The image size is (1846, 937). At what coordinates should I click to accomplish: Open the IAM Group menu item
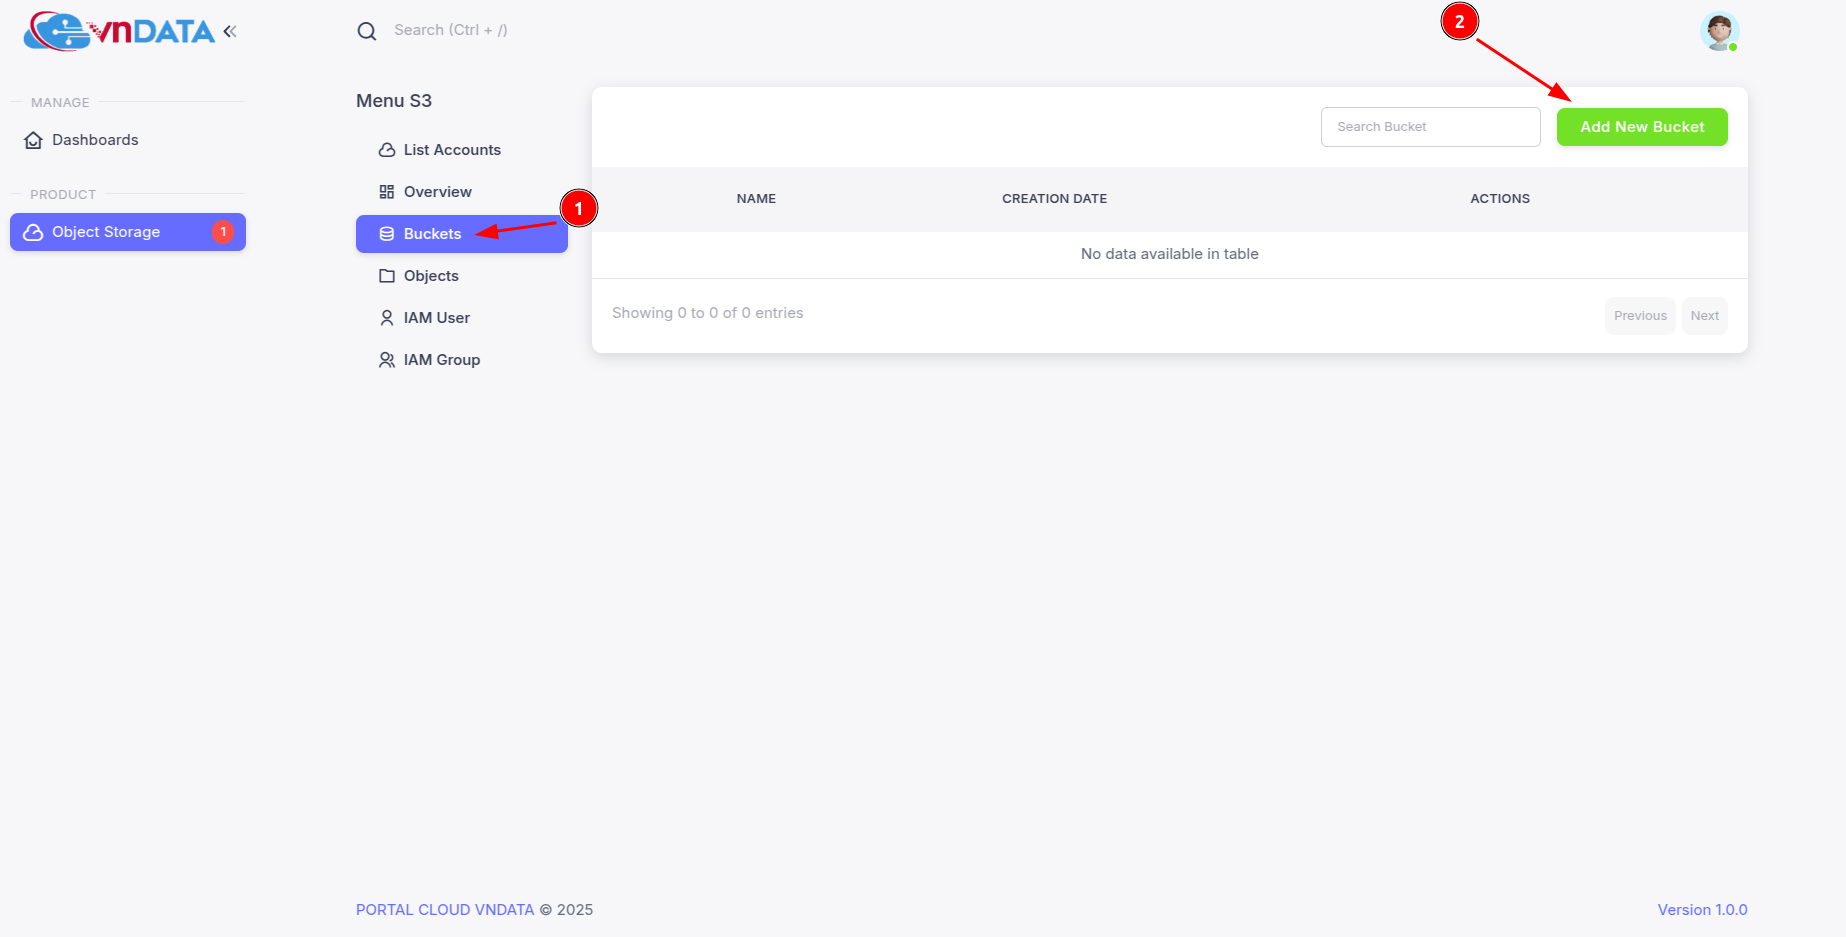tap(441, 360)
